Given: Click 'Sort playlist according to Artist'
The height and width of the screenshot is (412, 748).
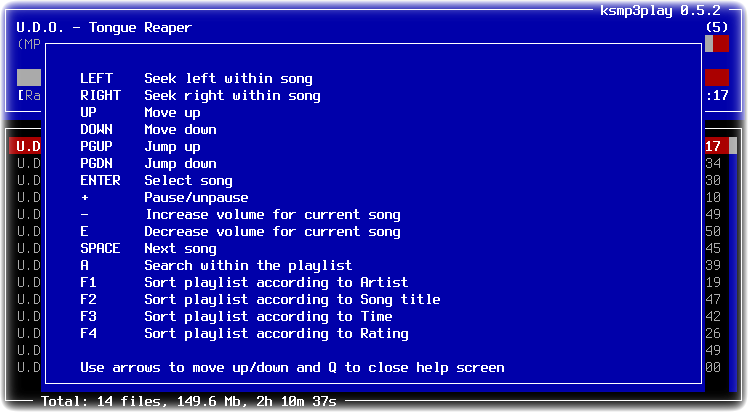Looking at the screenshot, I should point(276,282).
